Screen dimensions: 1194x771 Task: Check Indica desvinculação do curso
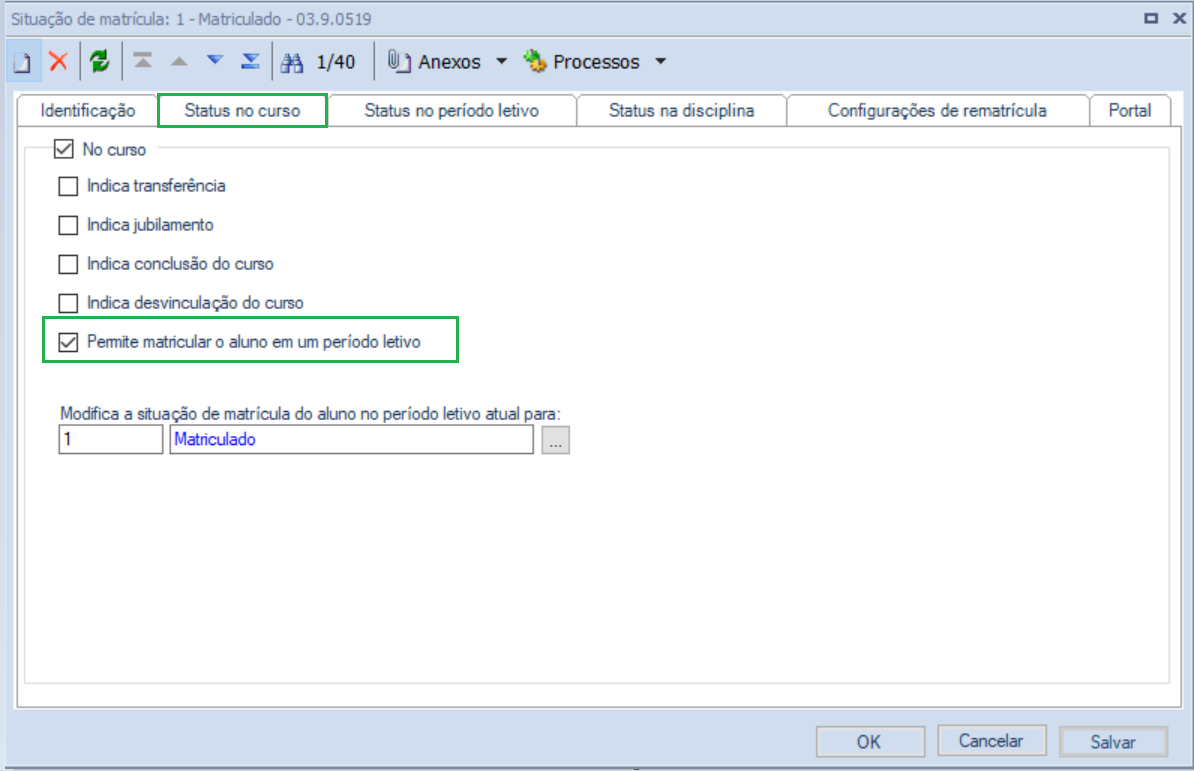[x=69, y=303]
